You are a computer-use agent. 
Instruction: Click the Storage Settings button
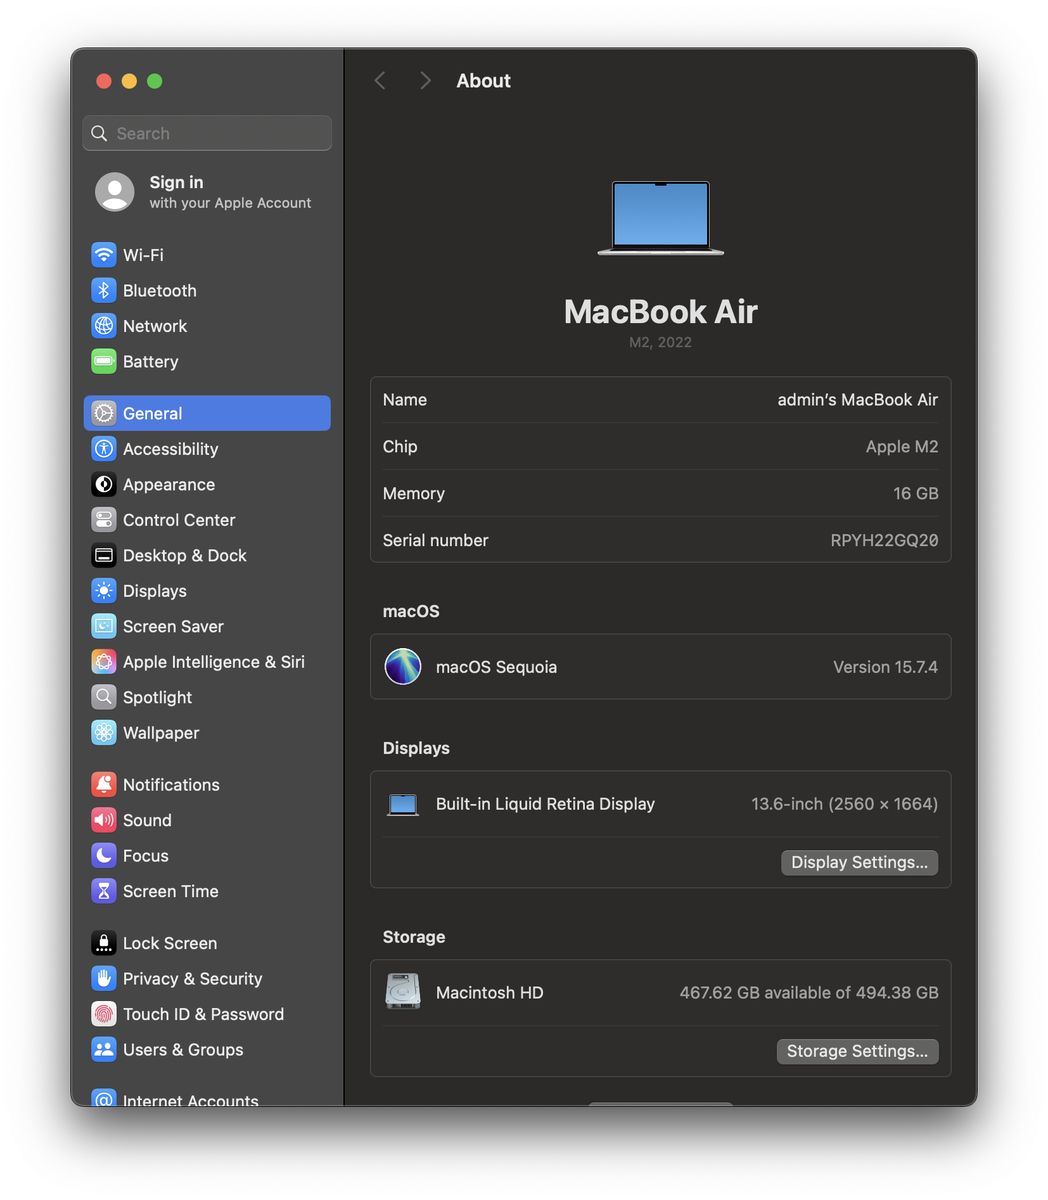[857, 1051]
